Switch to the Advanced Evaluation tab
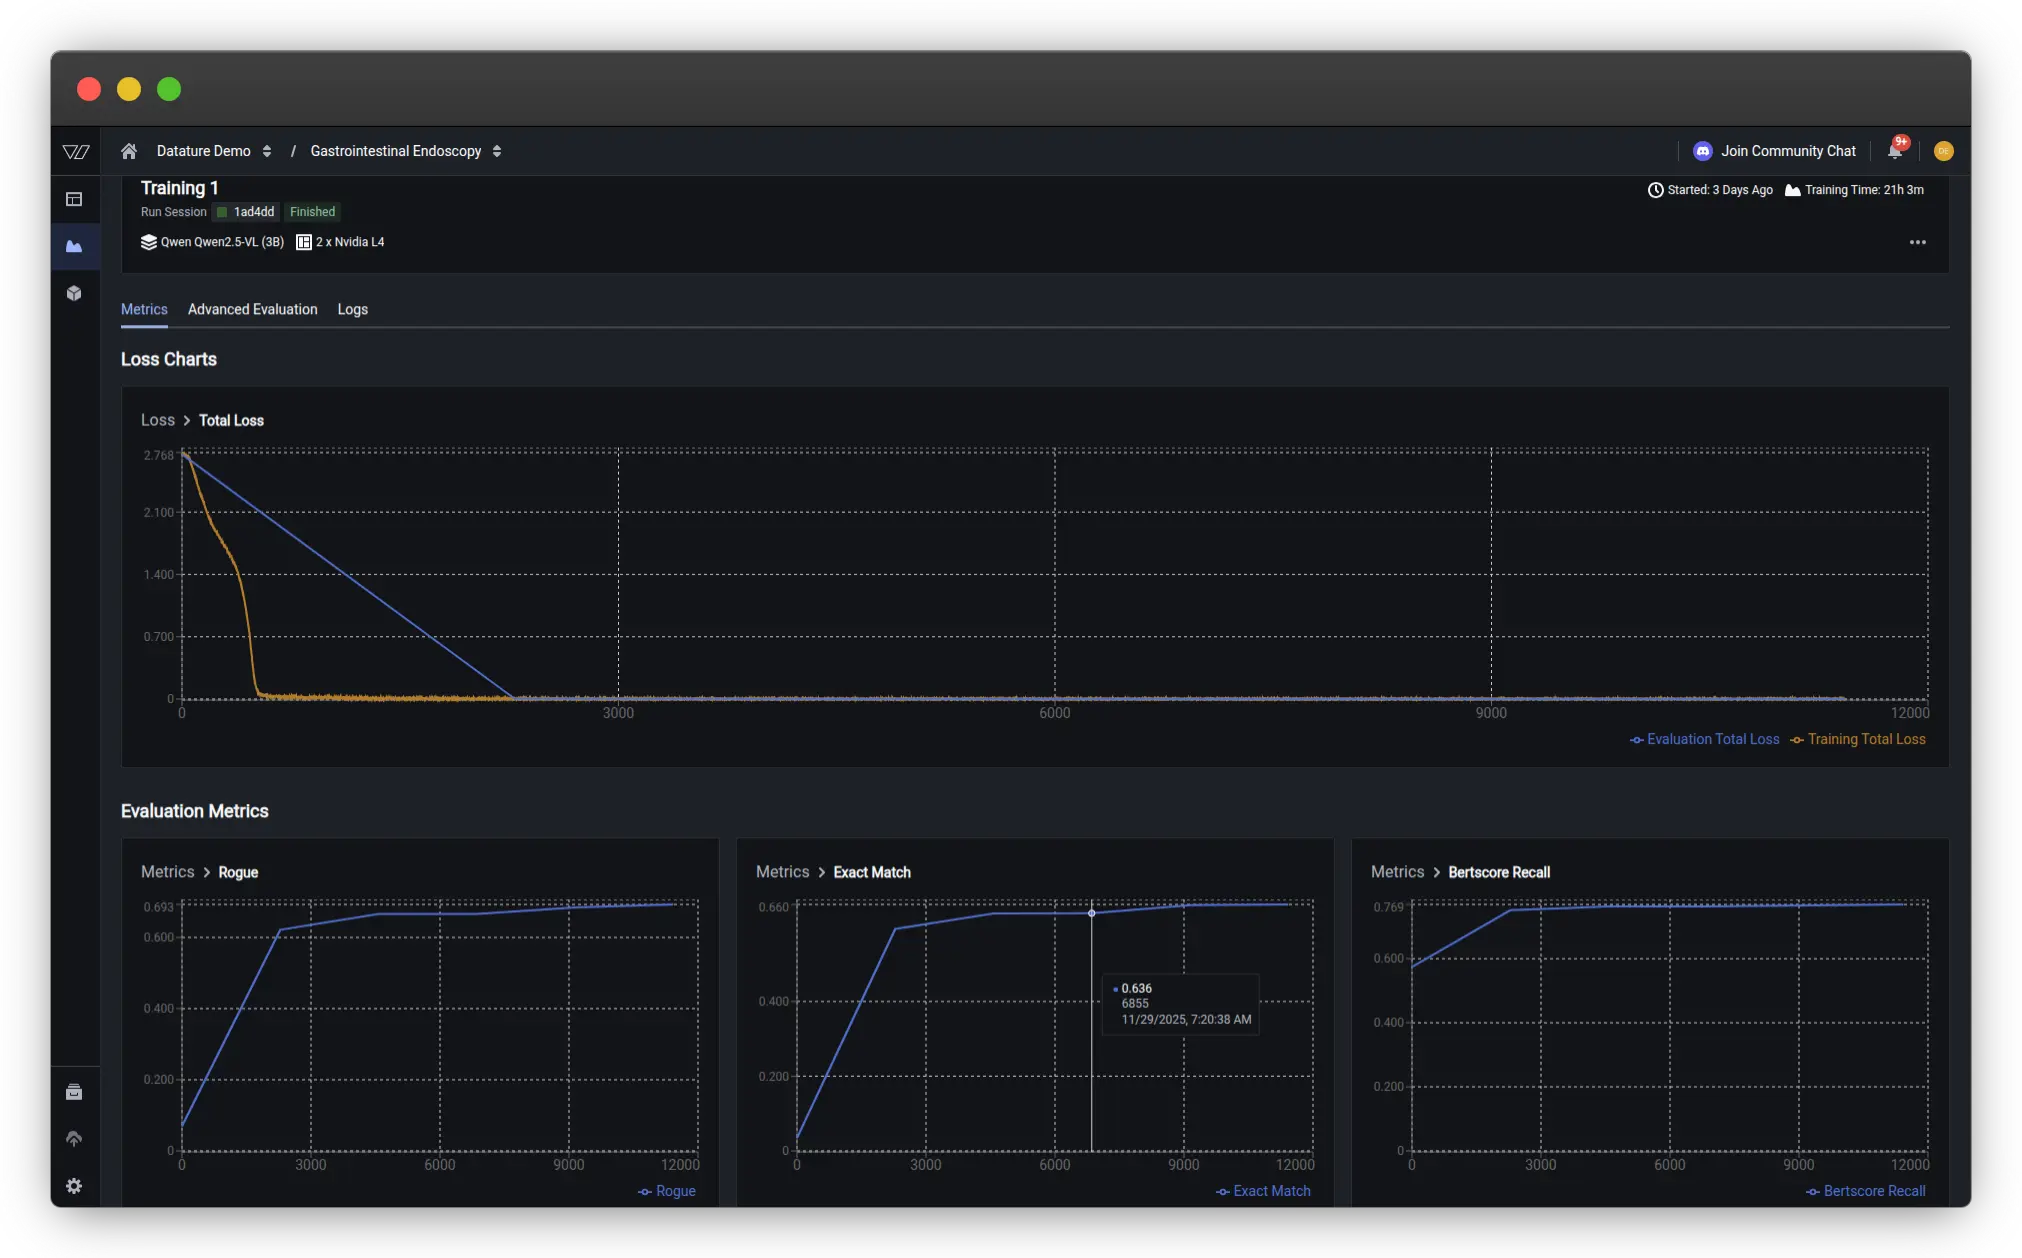 252,309
